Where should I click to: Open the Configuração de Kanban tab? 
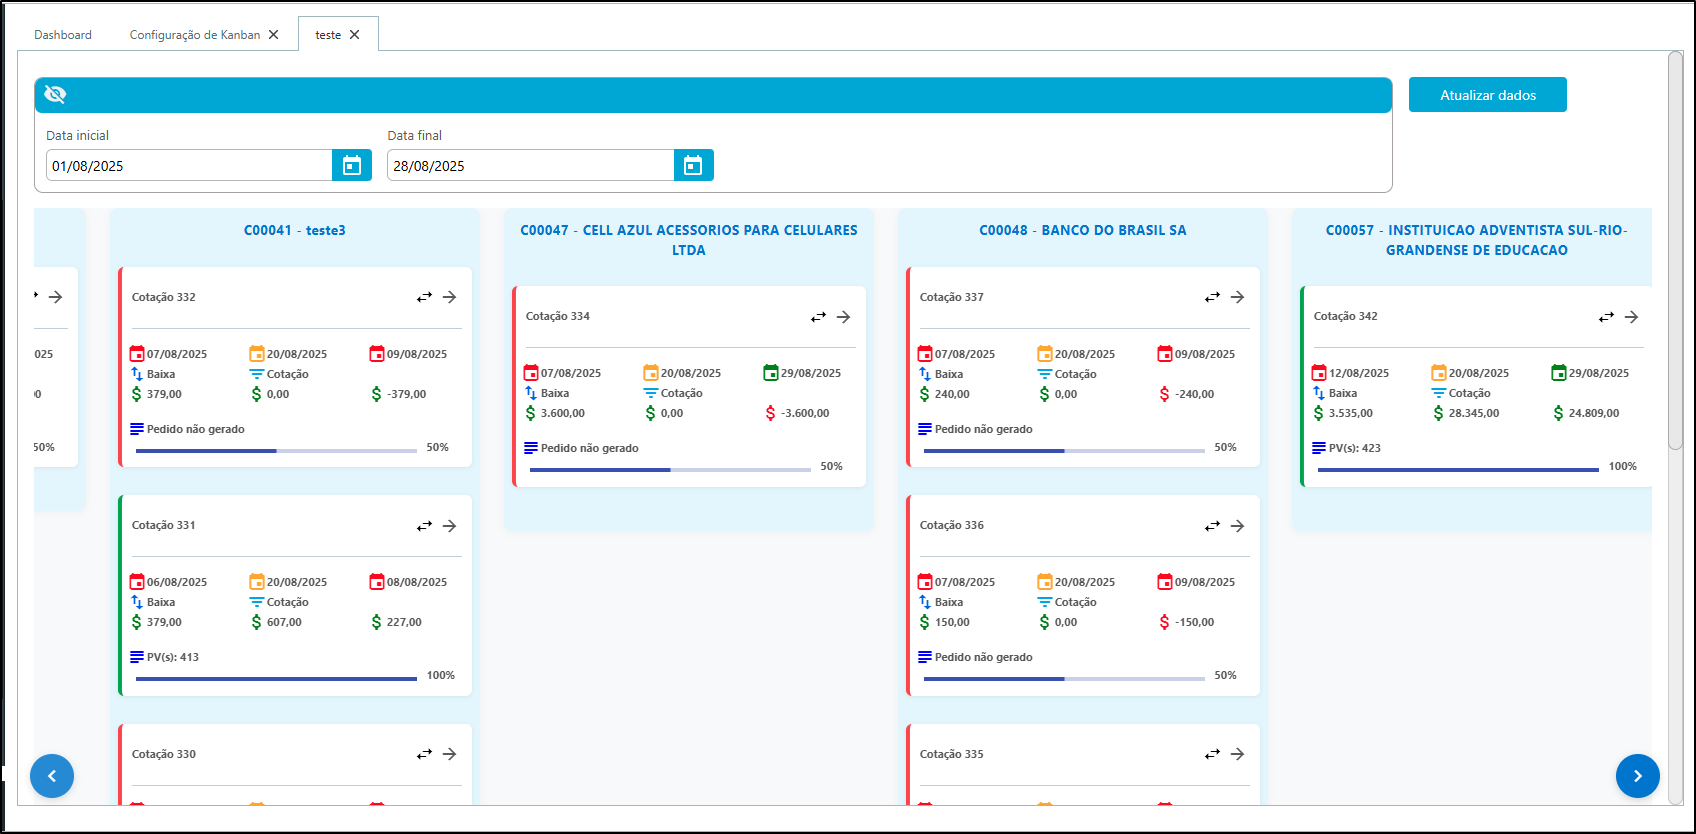coord(195,35)
